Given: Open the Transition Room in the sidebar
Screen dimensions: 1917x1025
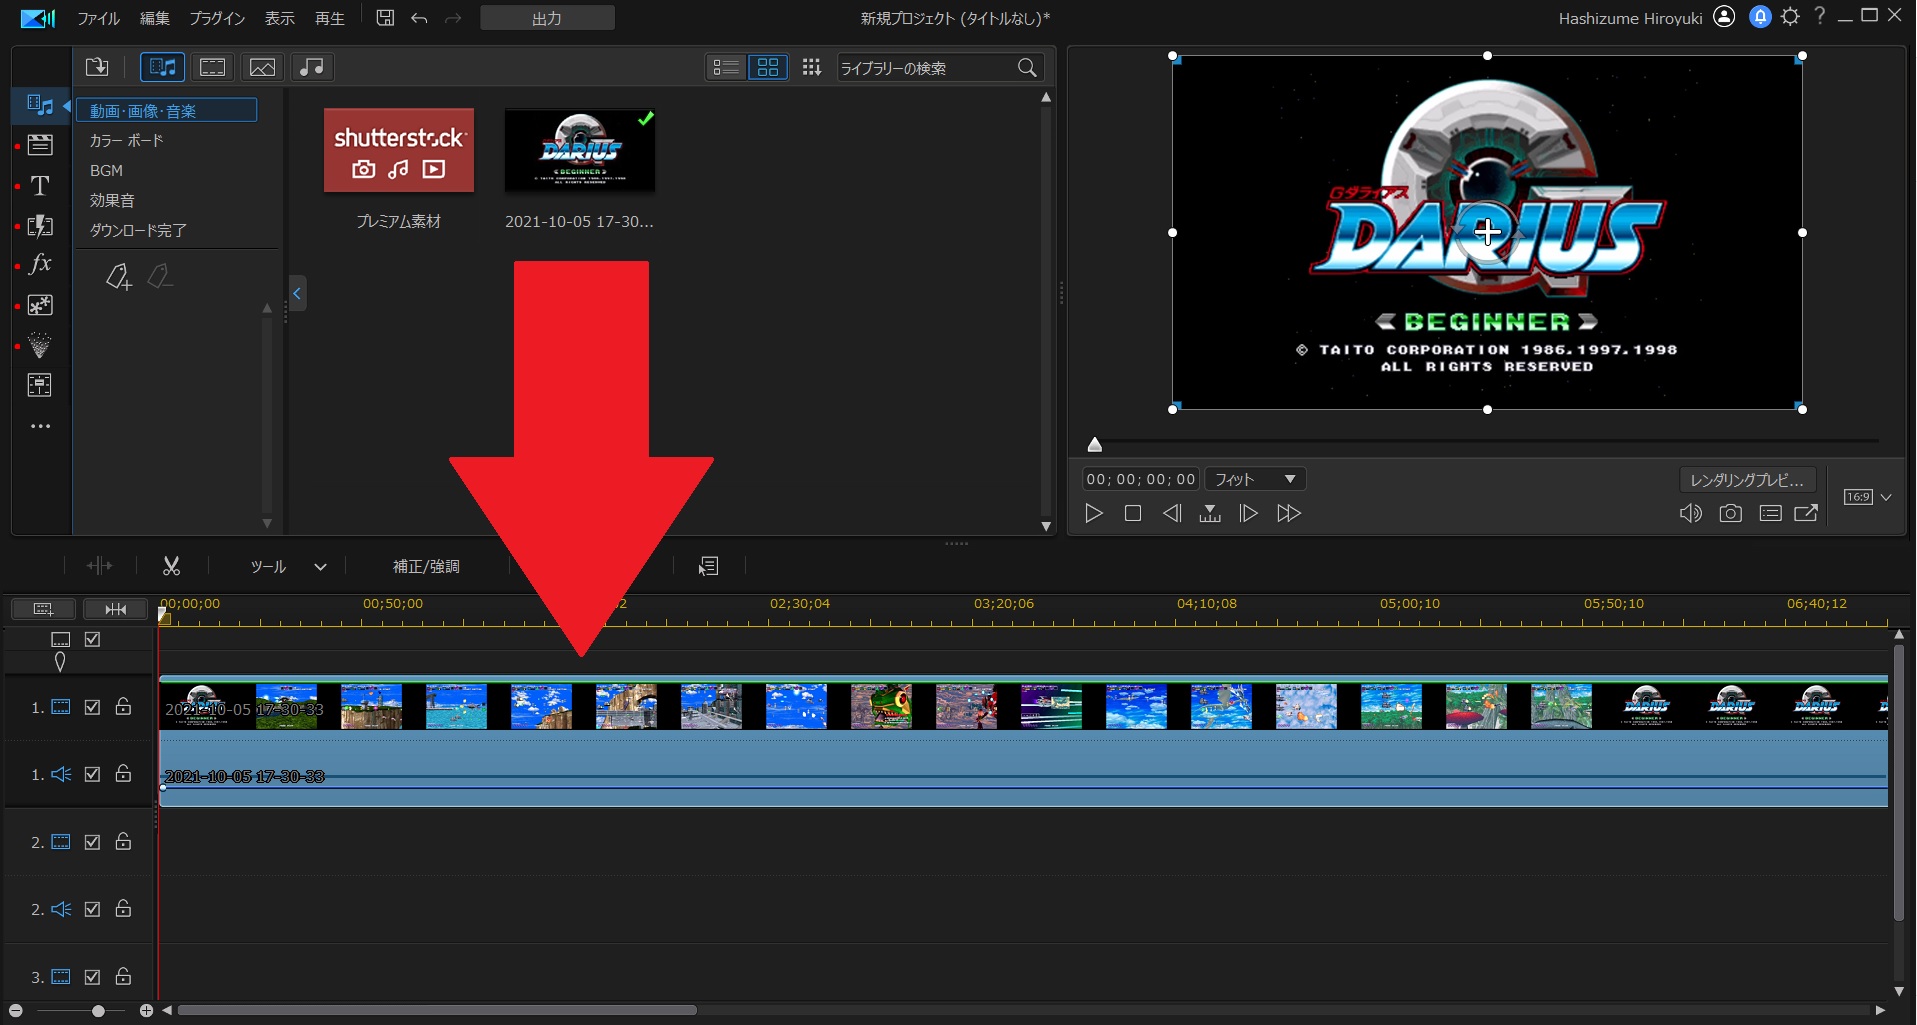Looking at the screenshot, I should [x=40, y=226].
